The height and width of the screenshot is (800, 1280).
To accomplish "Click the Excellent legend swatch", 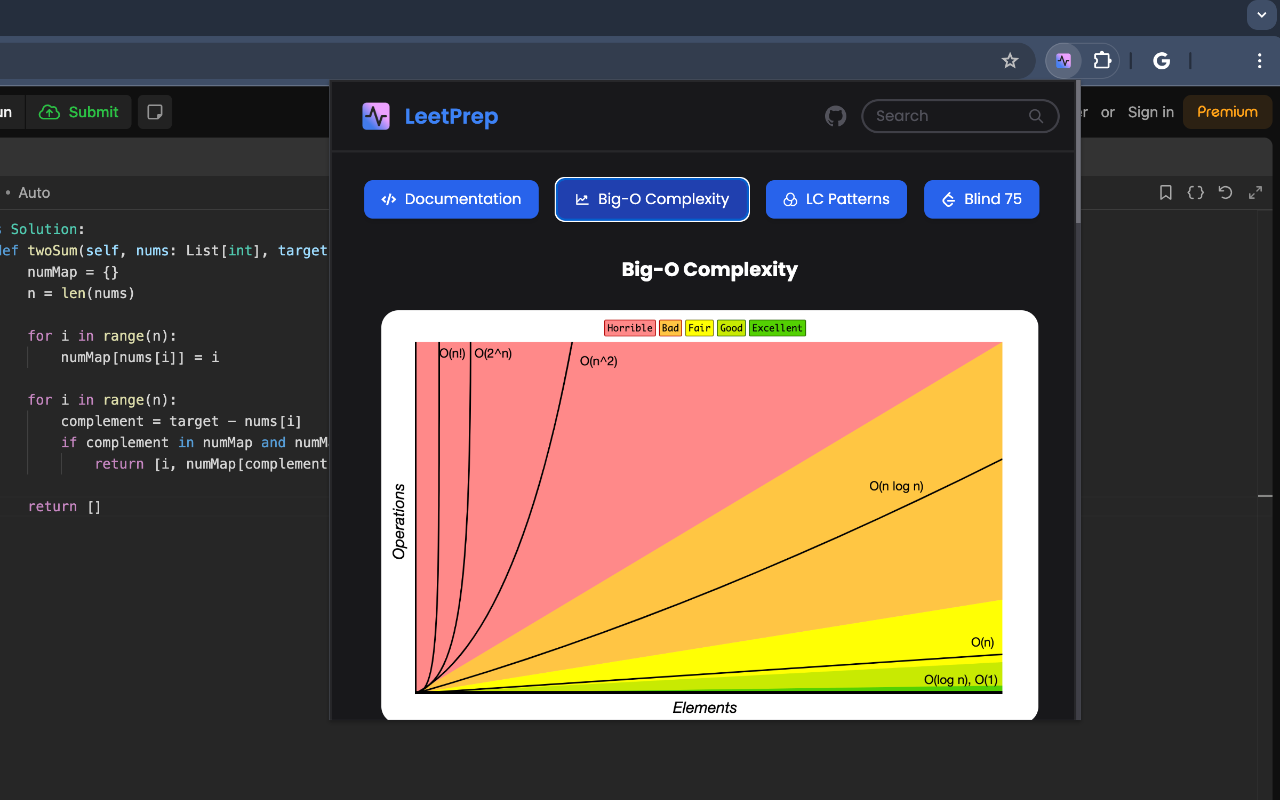I will [777, 328].
